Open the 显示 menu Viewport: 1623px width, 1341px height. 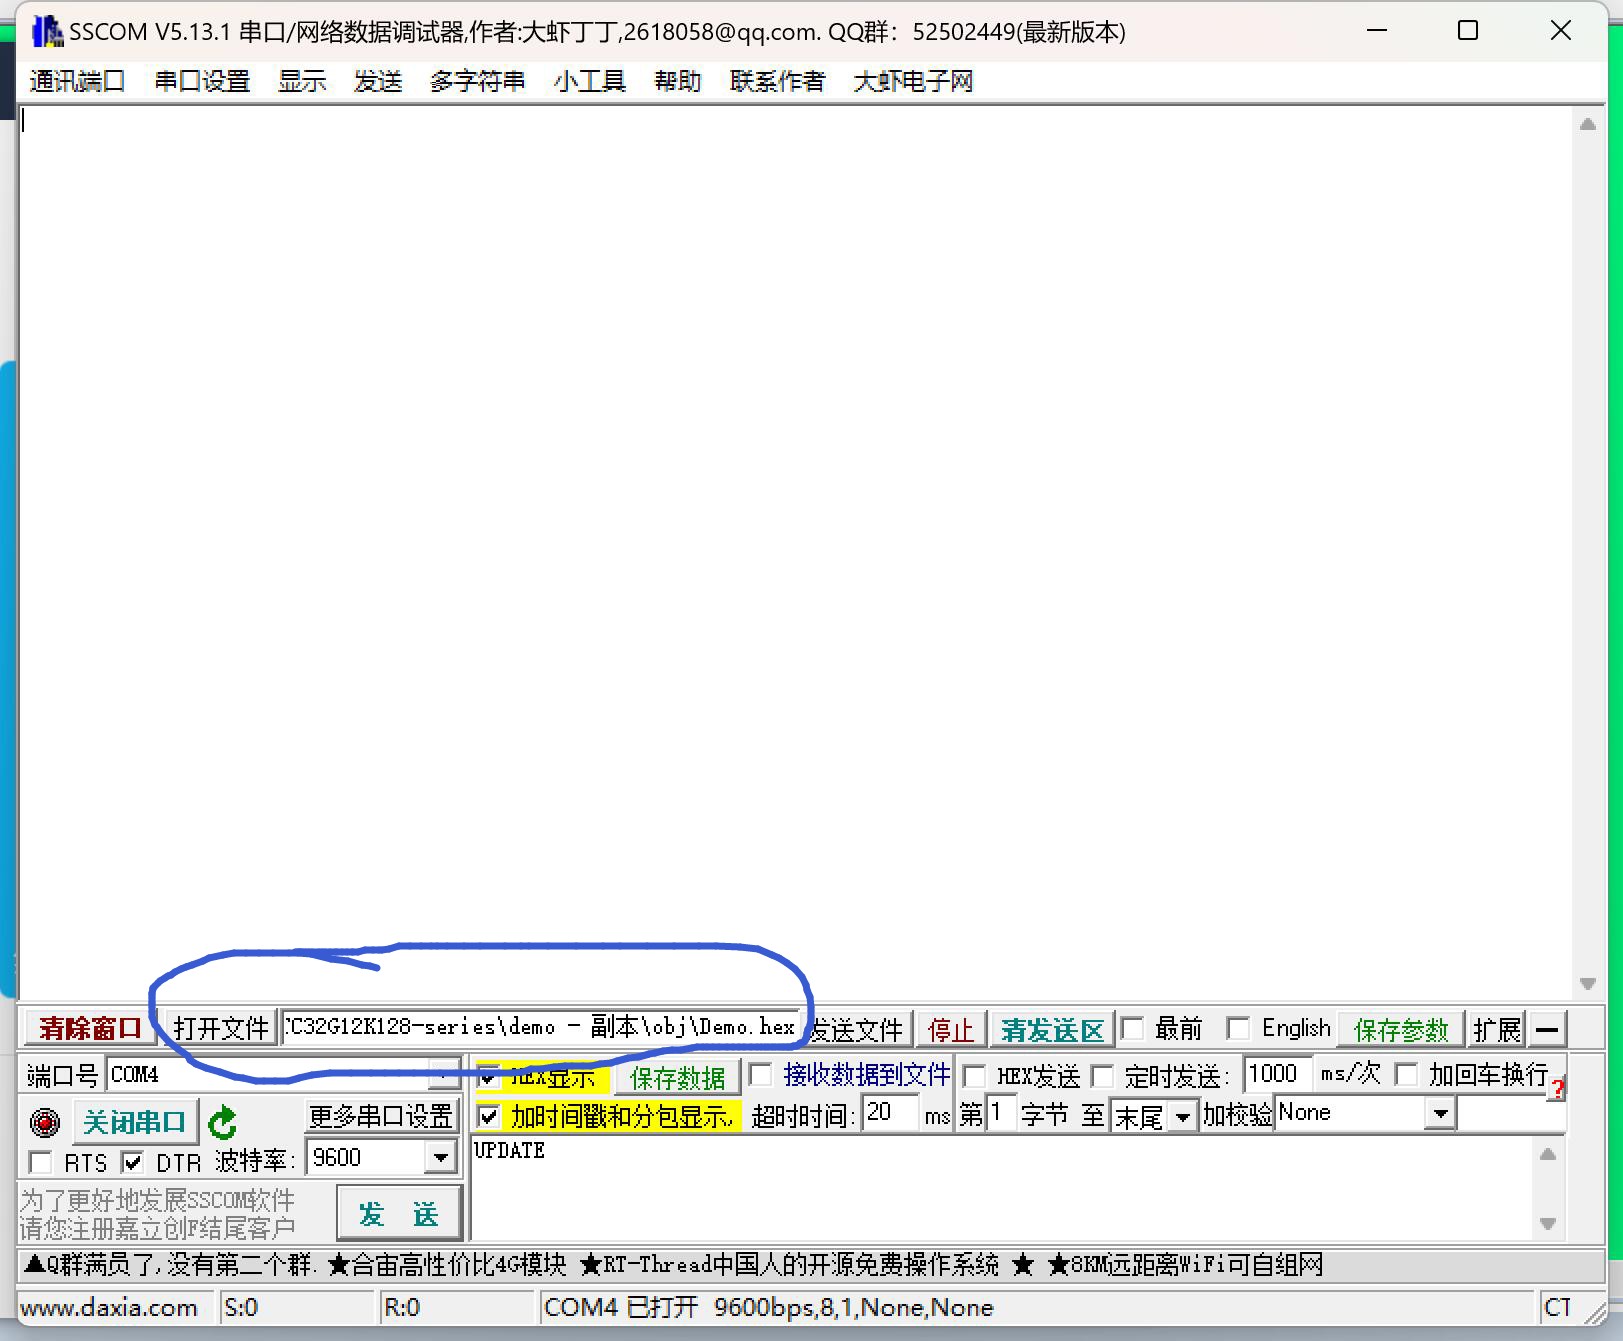pyautogui.click(x=302, y=81)
